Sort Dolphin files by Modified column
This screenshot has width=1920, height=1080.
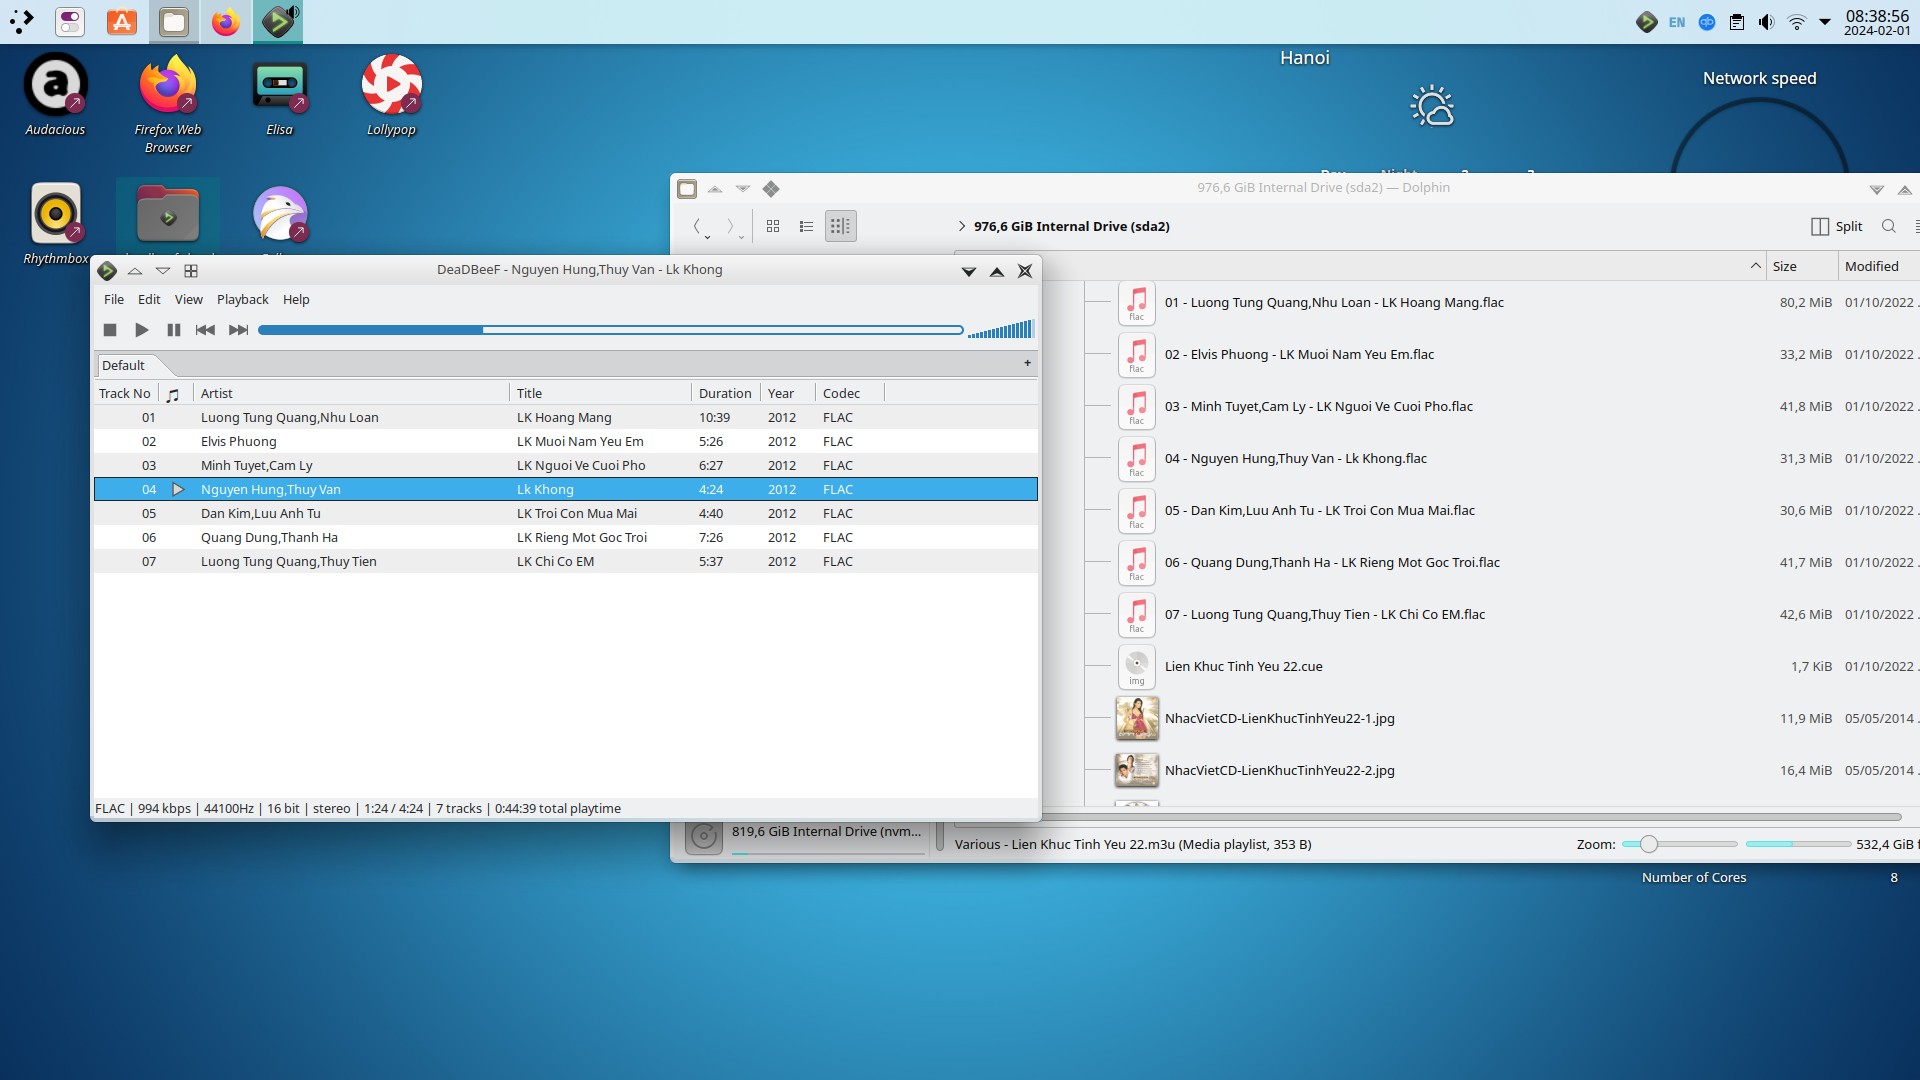click(1878, 266)
